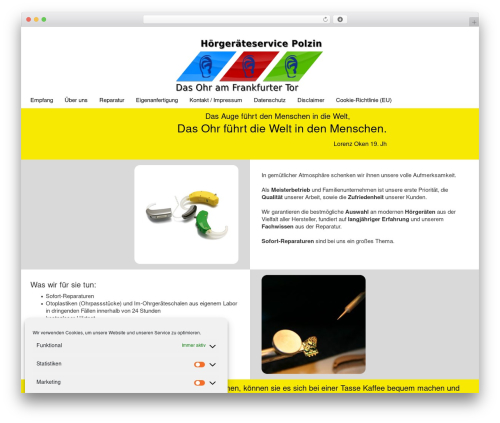This screenshot has height=423, width=500.
Task: Open Cookie-Richtlinie (EU) link
Action: (364, 100)
